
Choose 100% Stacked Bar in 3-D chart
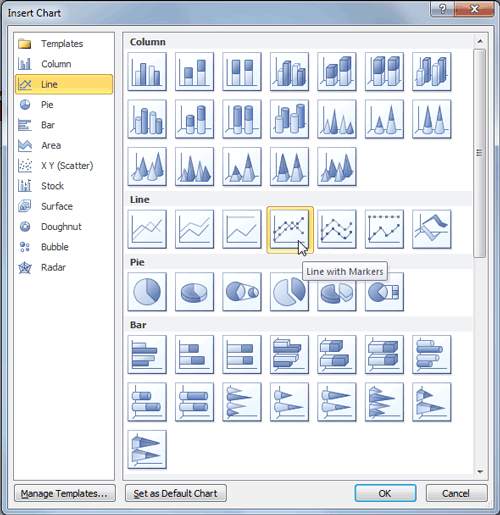pyautogui.click(x=384, y=355)
